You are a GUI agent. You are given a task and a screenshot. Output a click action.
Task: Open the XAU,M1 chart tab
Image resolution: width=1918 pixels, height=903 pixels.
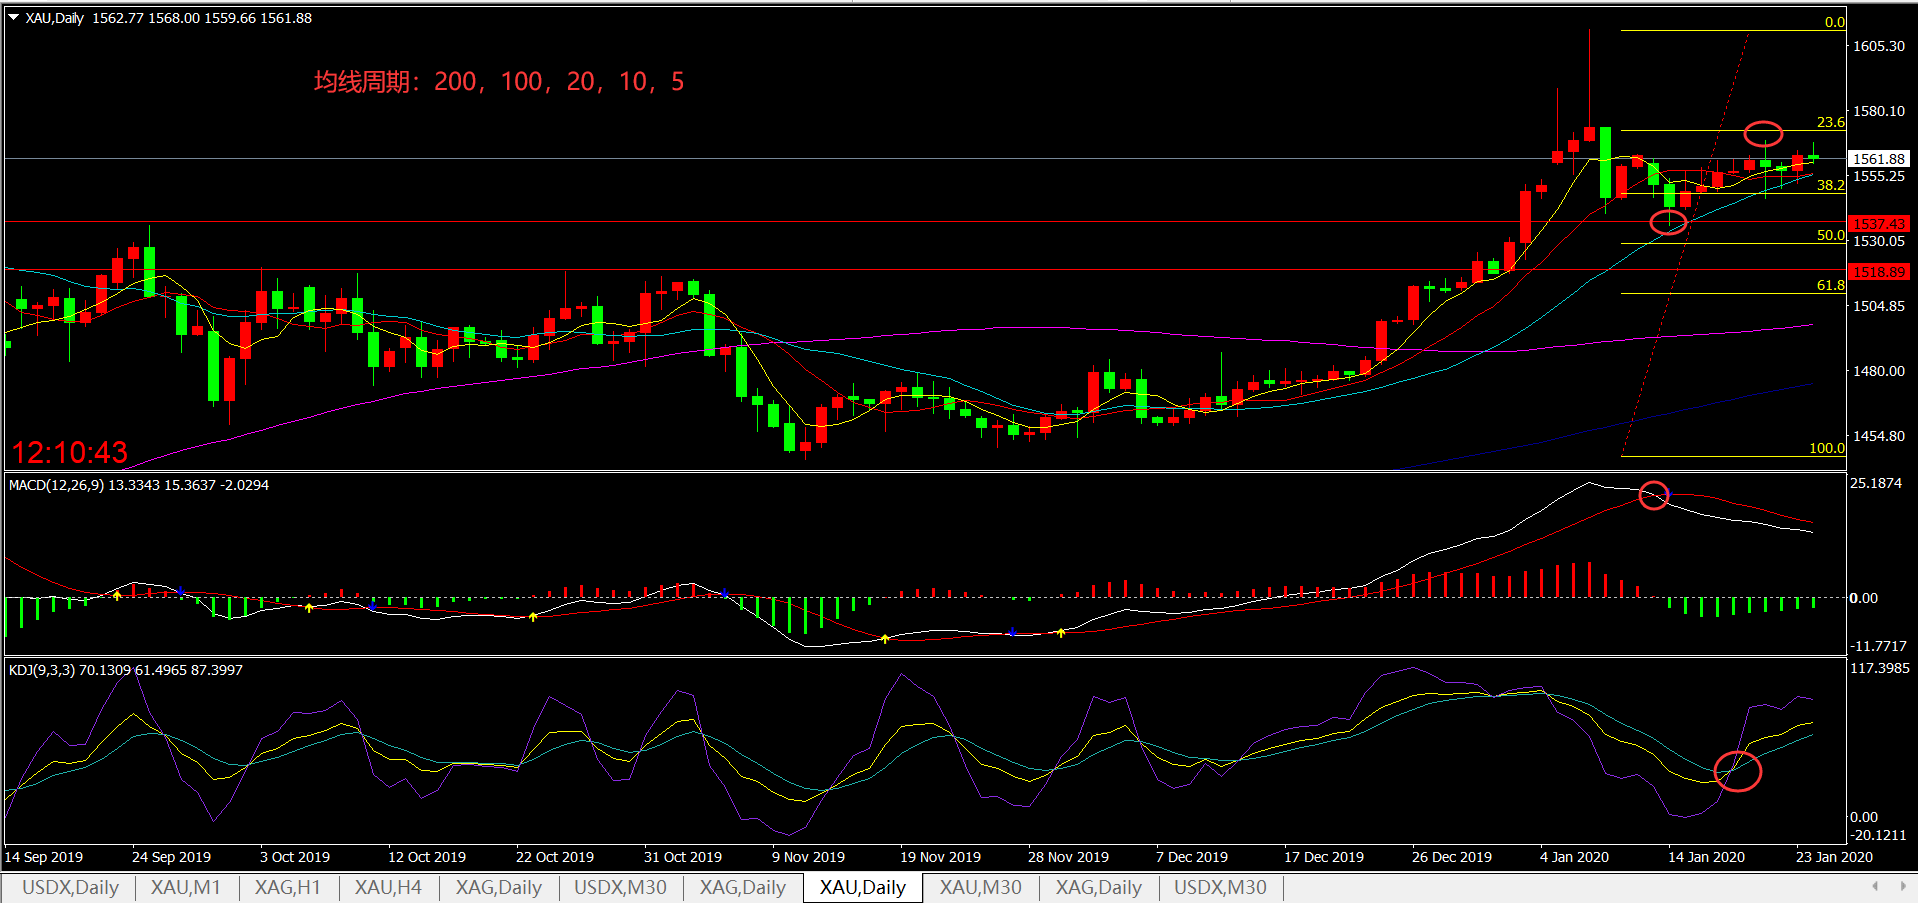[185, 887]
